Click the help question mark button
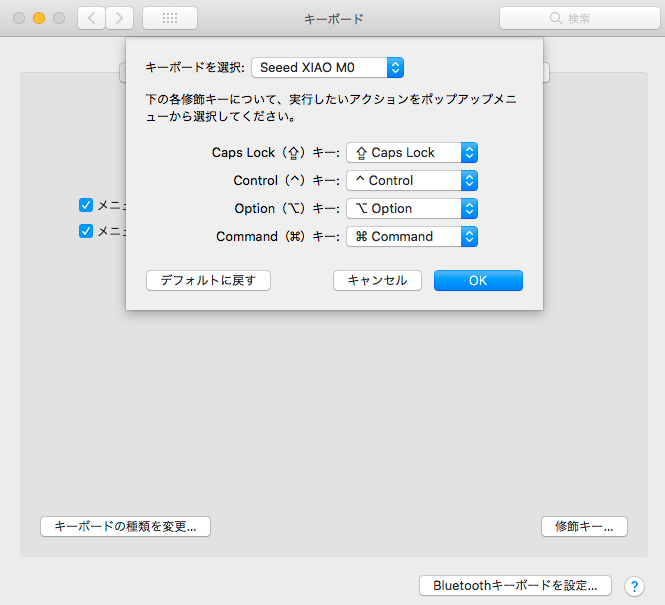 (634, 586)
